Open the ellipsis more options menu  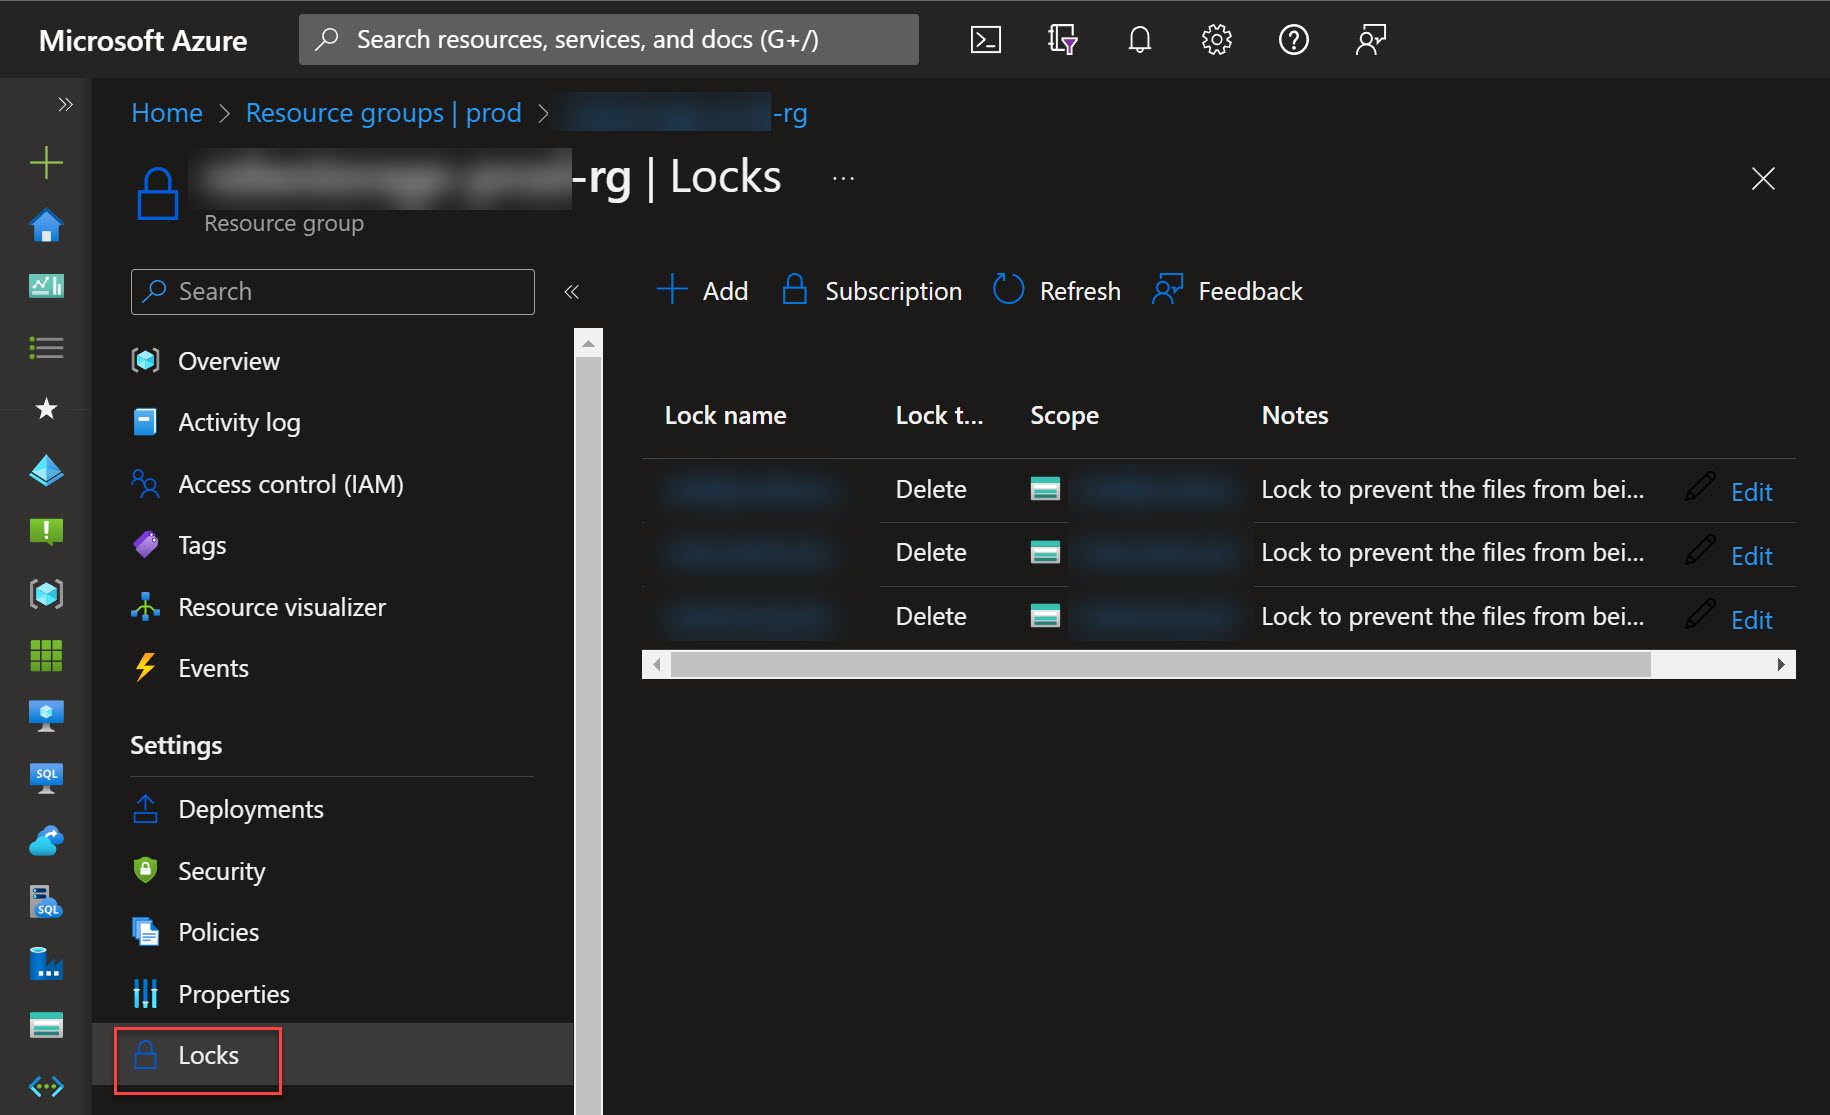coord(843,179)
